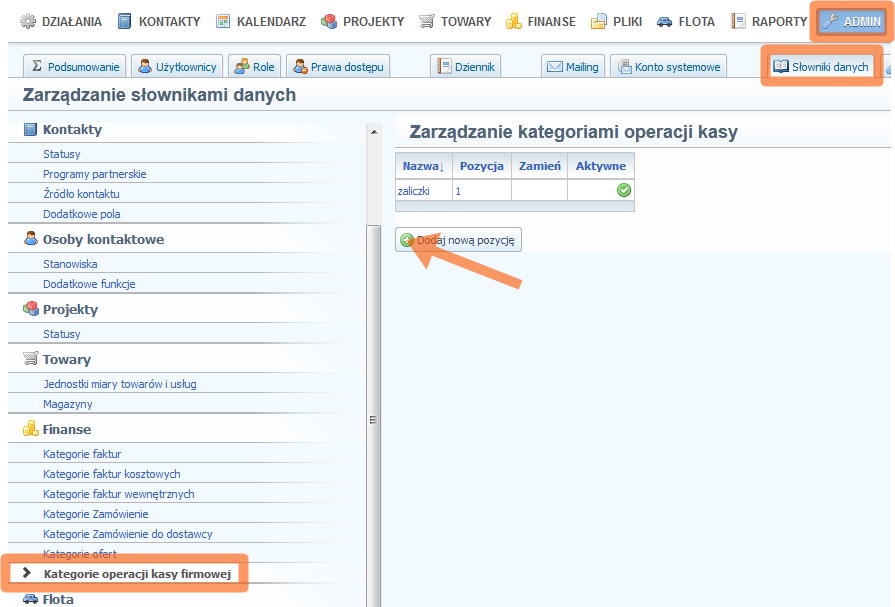This screenshot has height=607, width=895.
Task: Open the zaliczki category entry
Action: (x=413, y=190)
